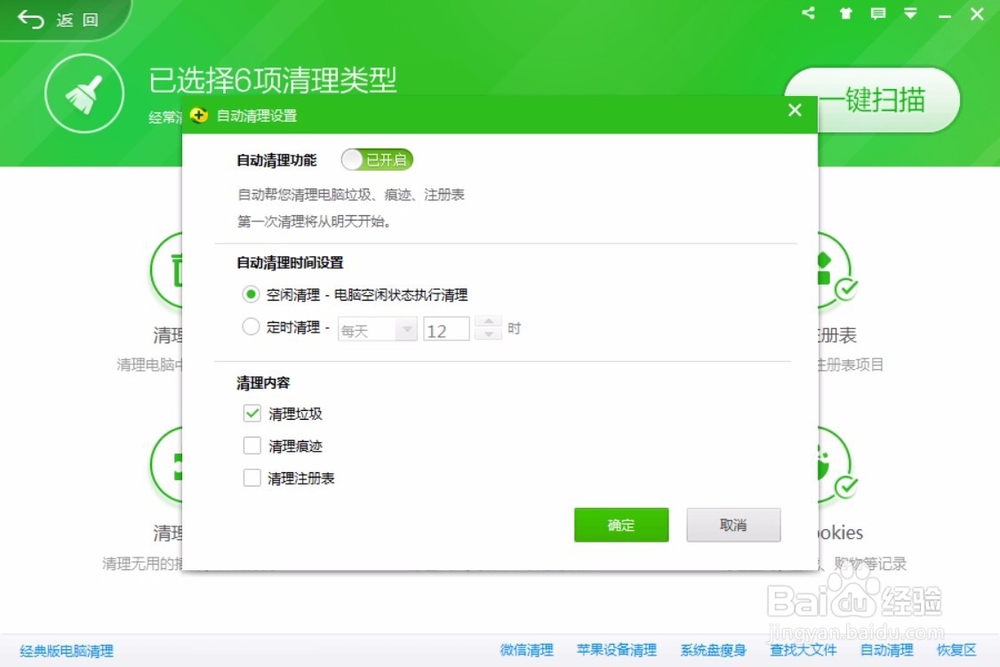Open 查找大文件 from the bottom bar

point(802,650)
